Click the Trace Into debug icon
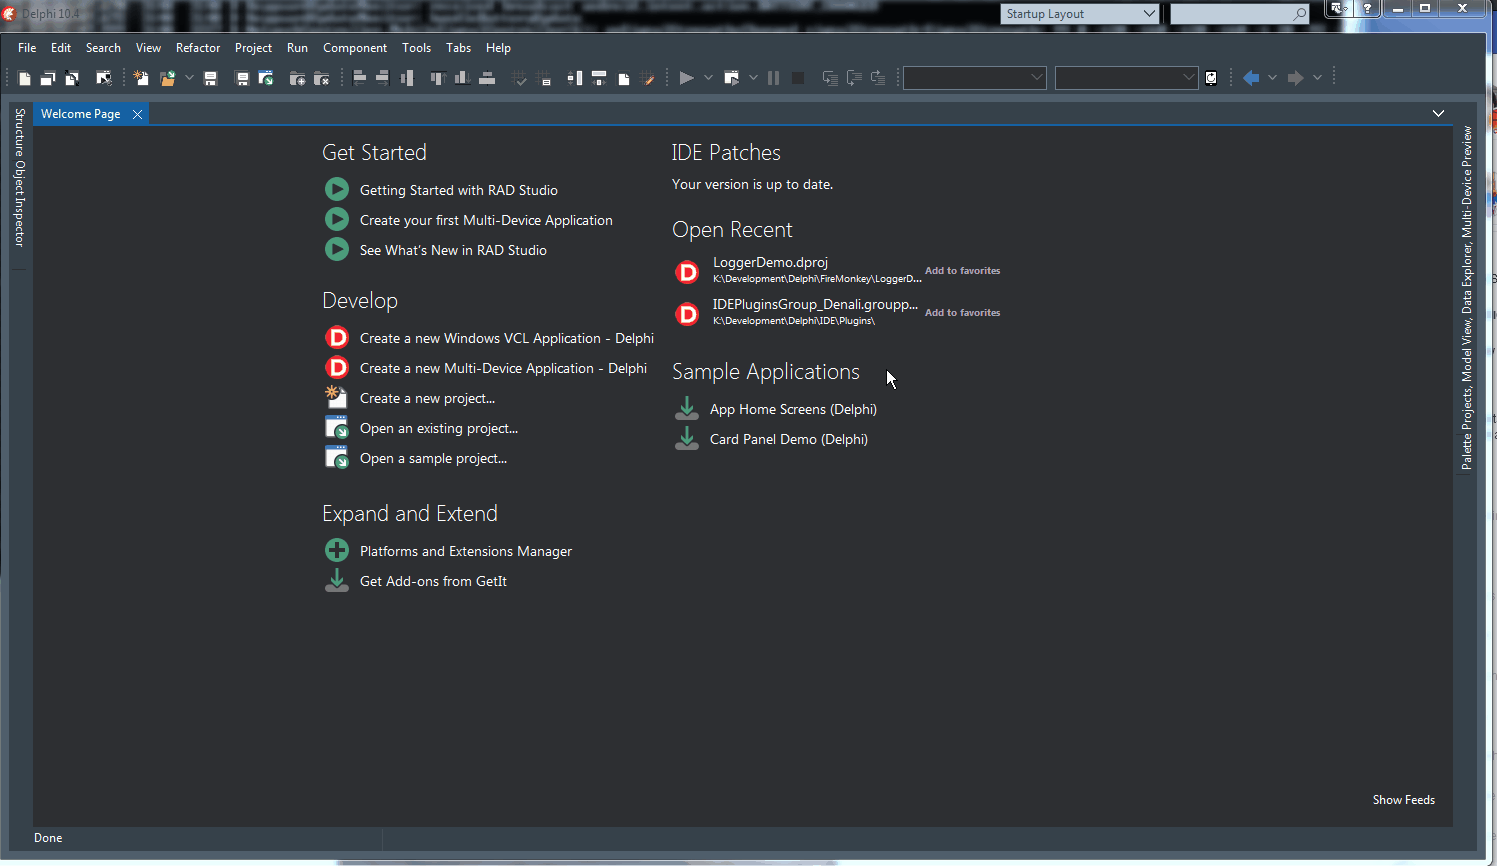The width and height of the screenshot is (1497, 866). [x=830, y=78]
